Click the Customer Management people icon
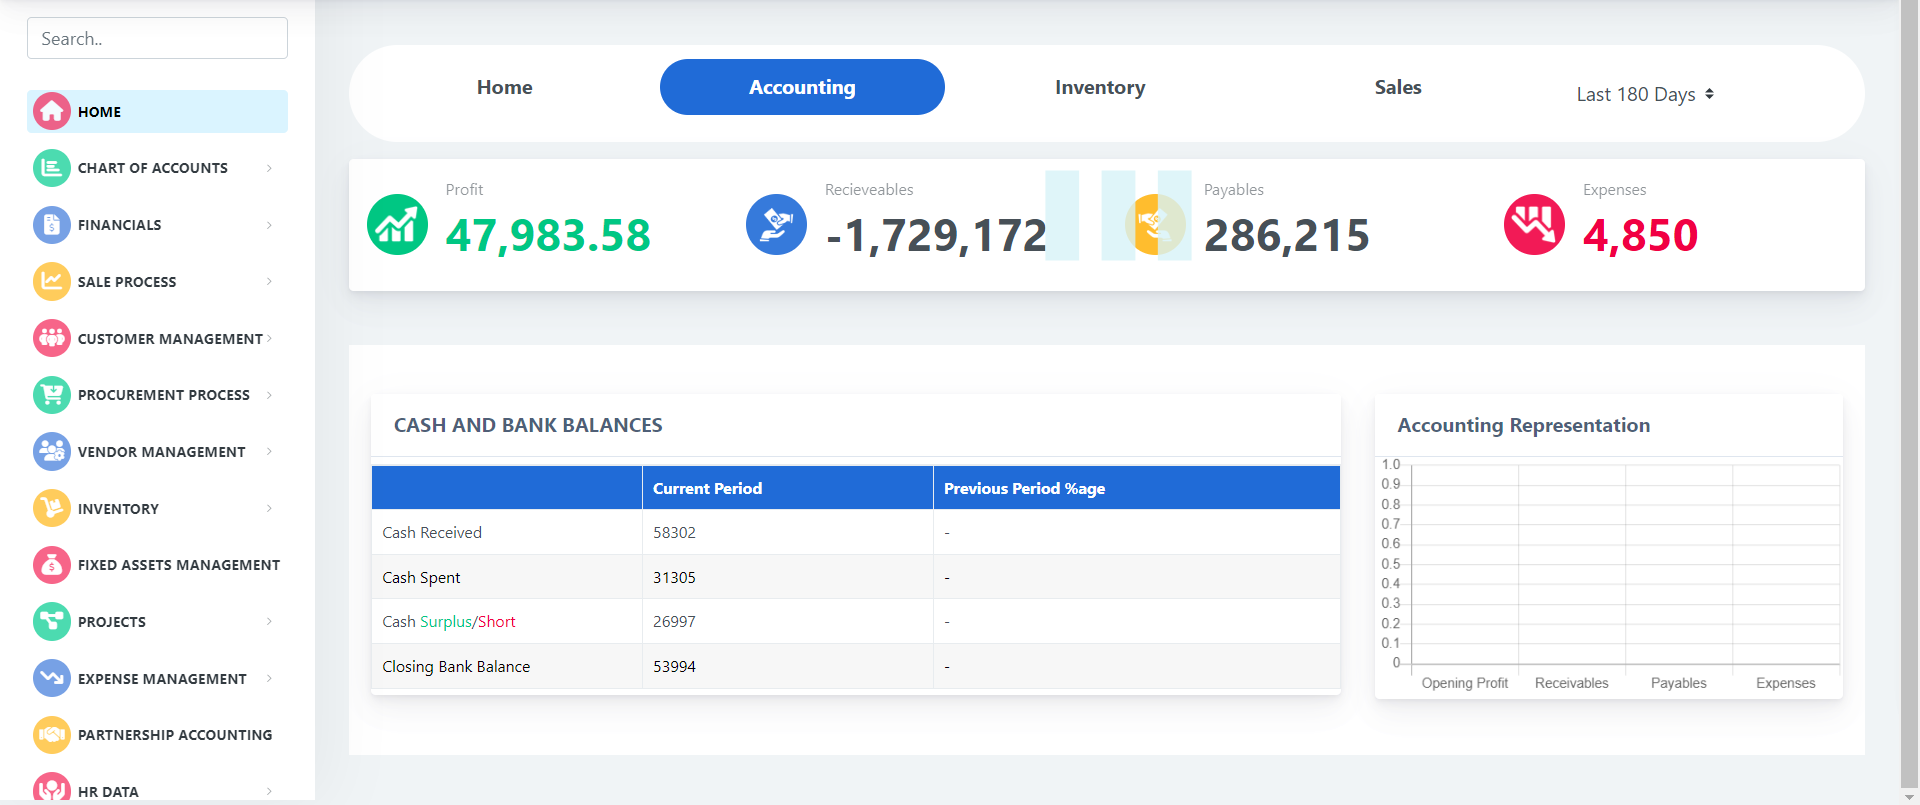 pos(52,338)
